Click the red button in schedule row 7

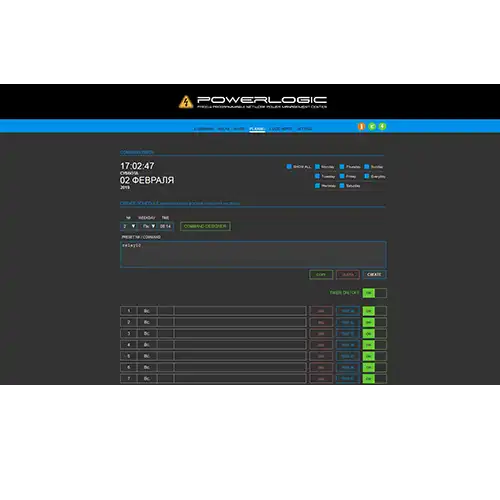point(321,379)
